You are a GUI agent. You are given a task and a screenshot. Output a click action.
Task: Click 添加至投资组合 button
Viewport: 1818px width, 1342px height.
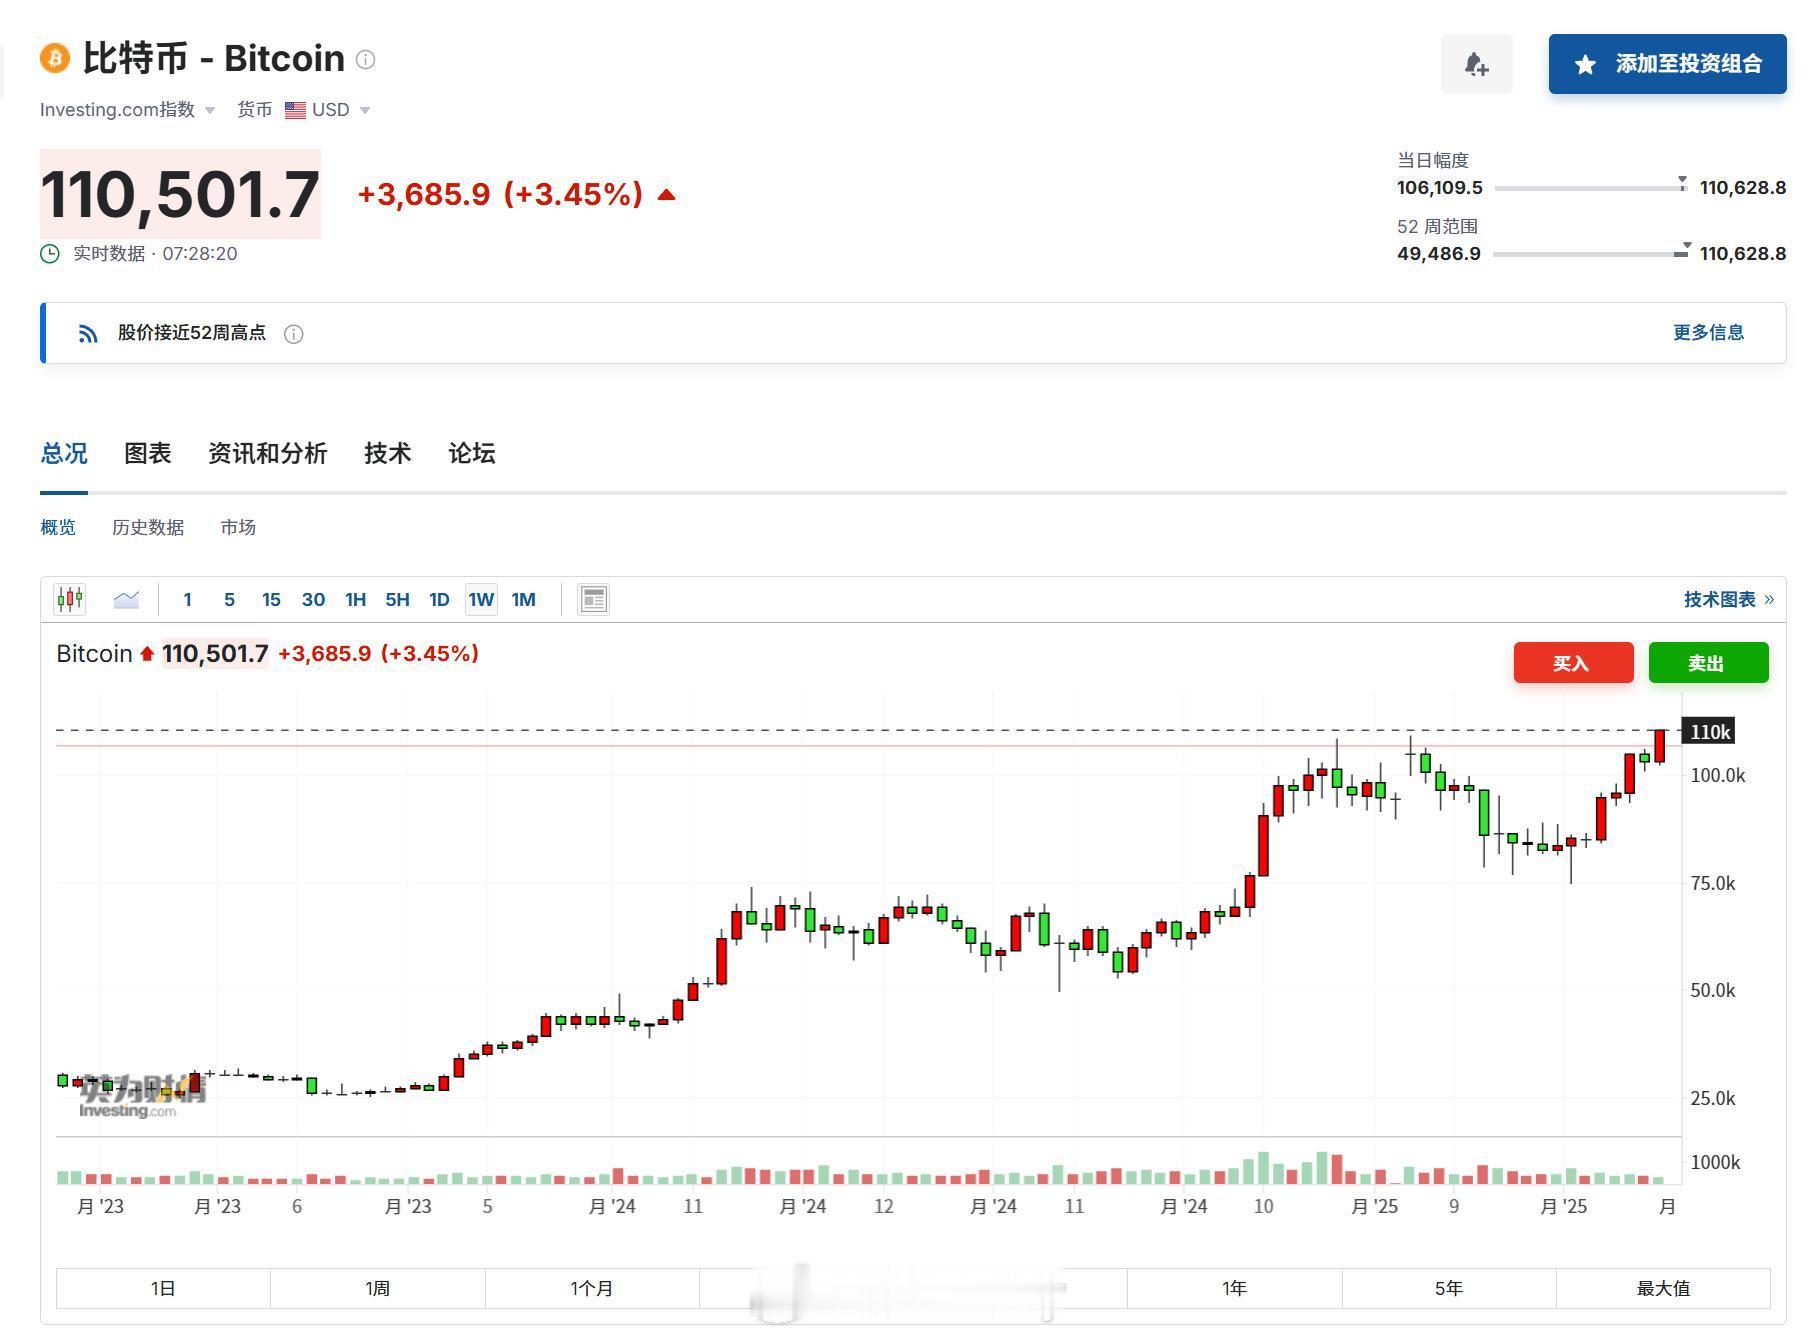tap(1667, 64)
